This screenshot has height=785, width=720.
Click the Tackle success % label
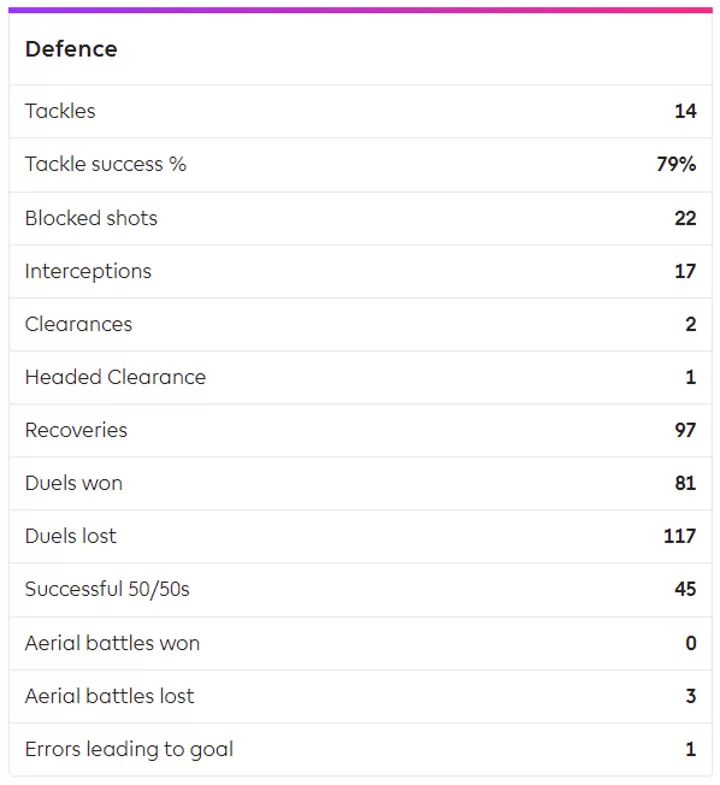pyautogui.click(x=105, y=164)
